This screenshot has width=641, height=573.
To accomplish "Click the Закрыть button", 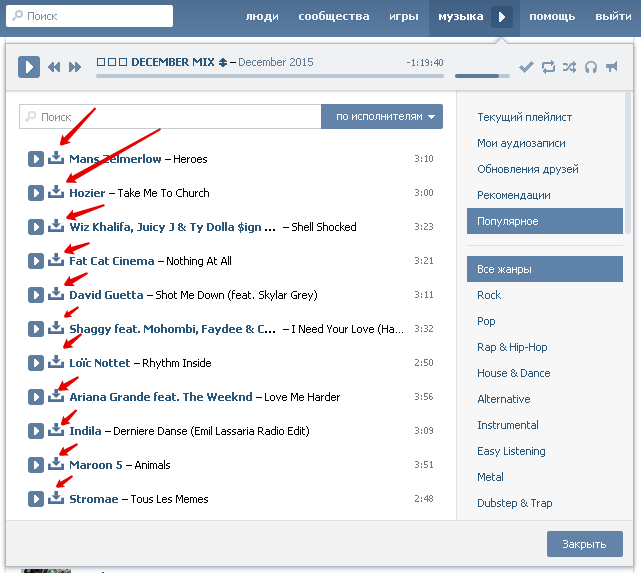I will pos(585,544).
